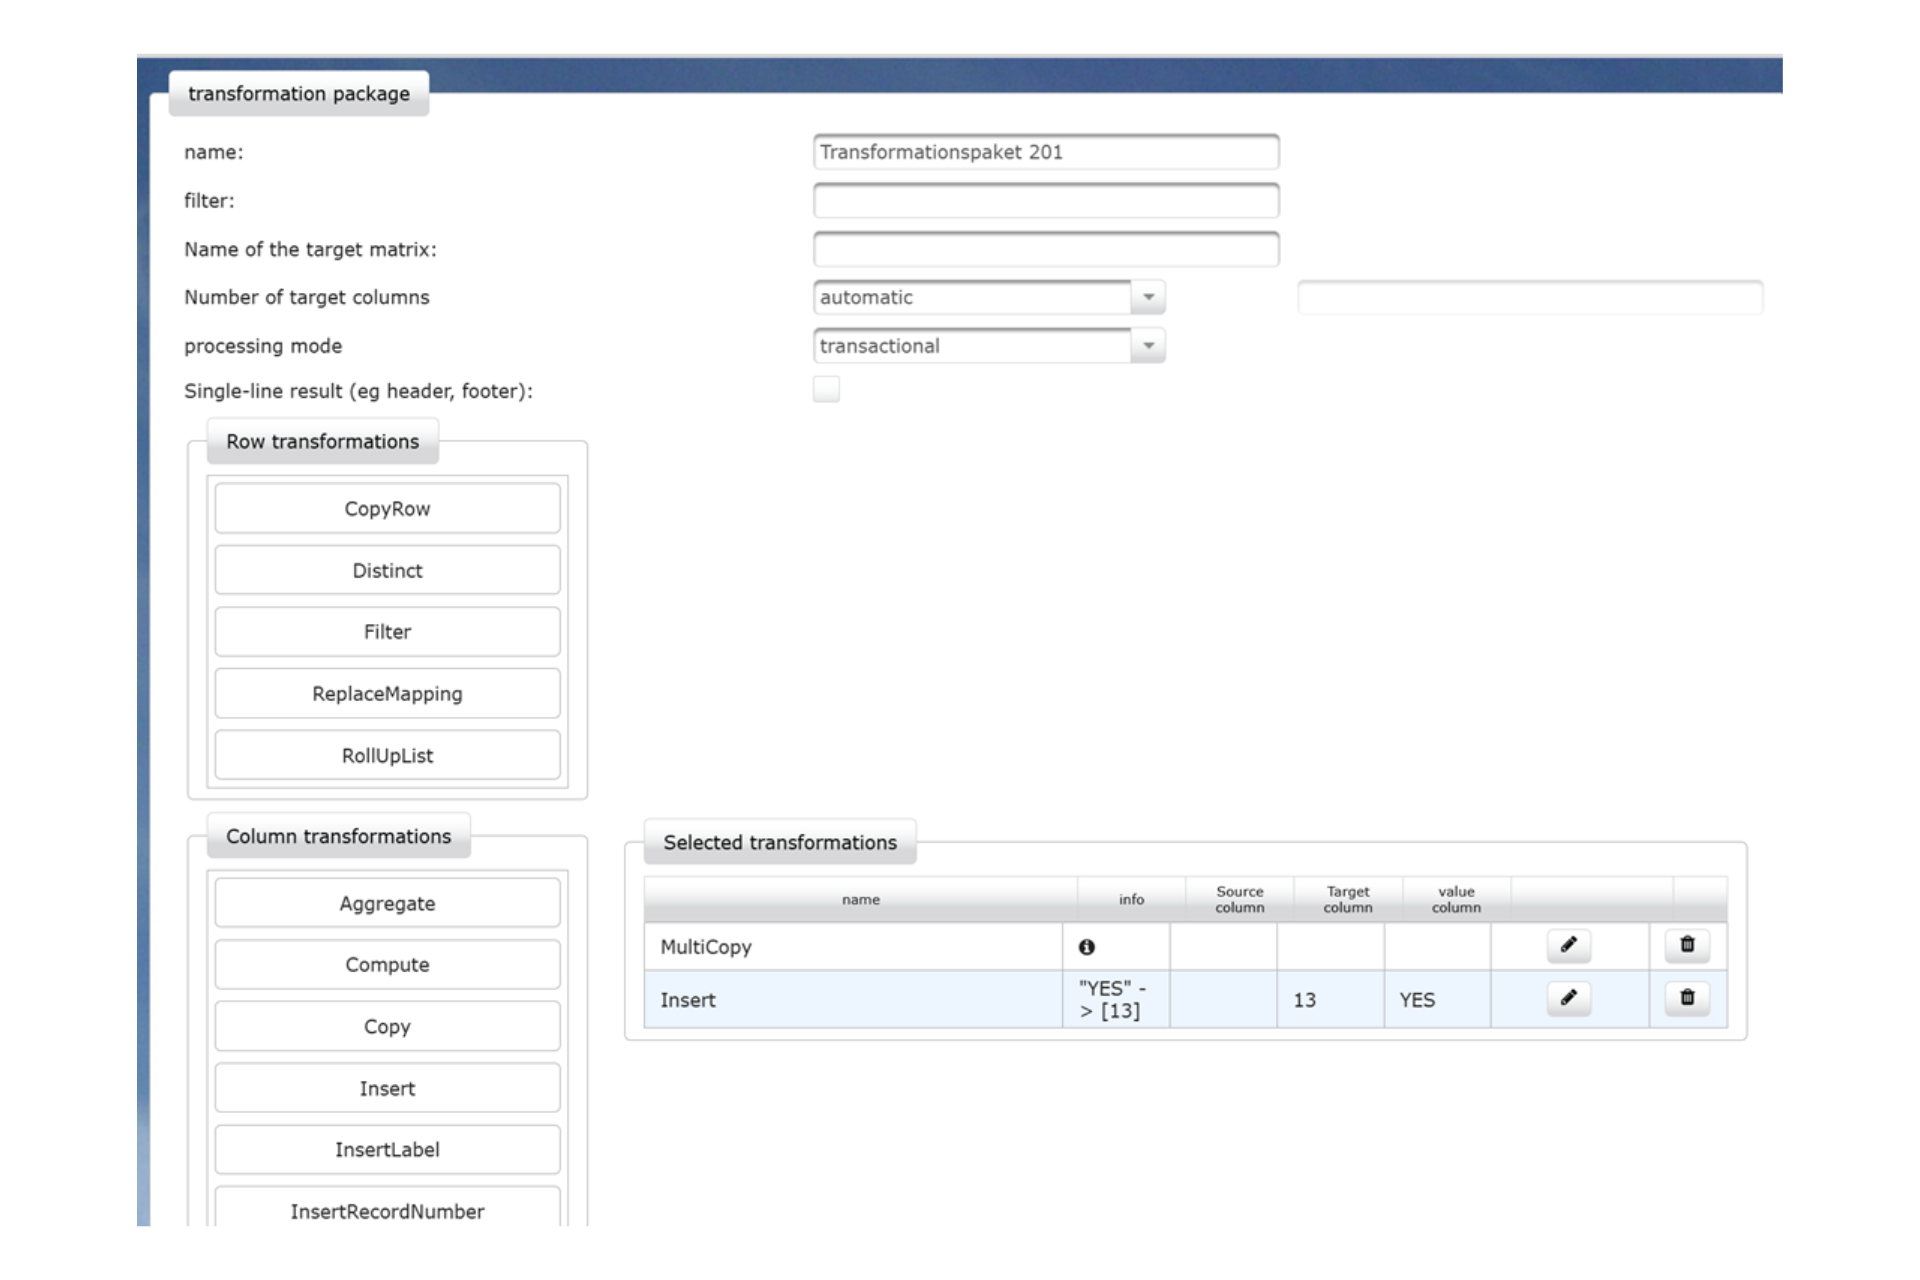Delete the MultiCopy transformation row
The height and width of the screenshot is (1280, 1920).
tap(1687, 946)
